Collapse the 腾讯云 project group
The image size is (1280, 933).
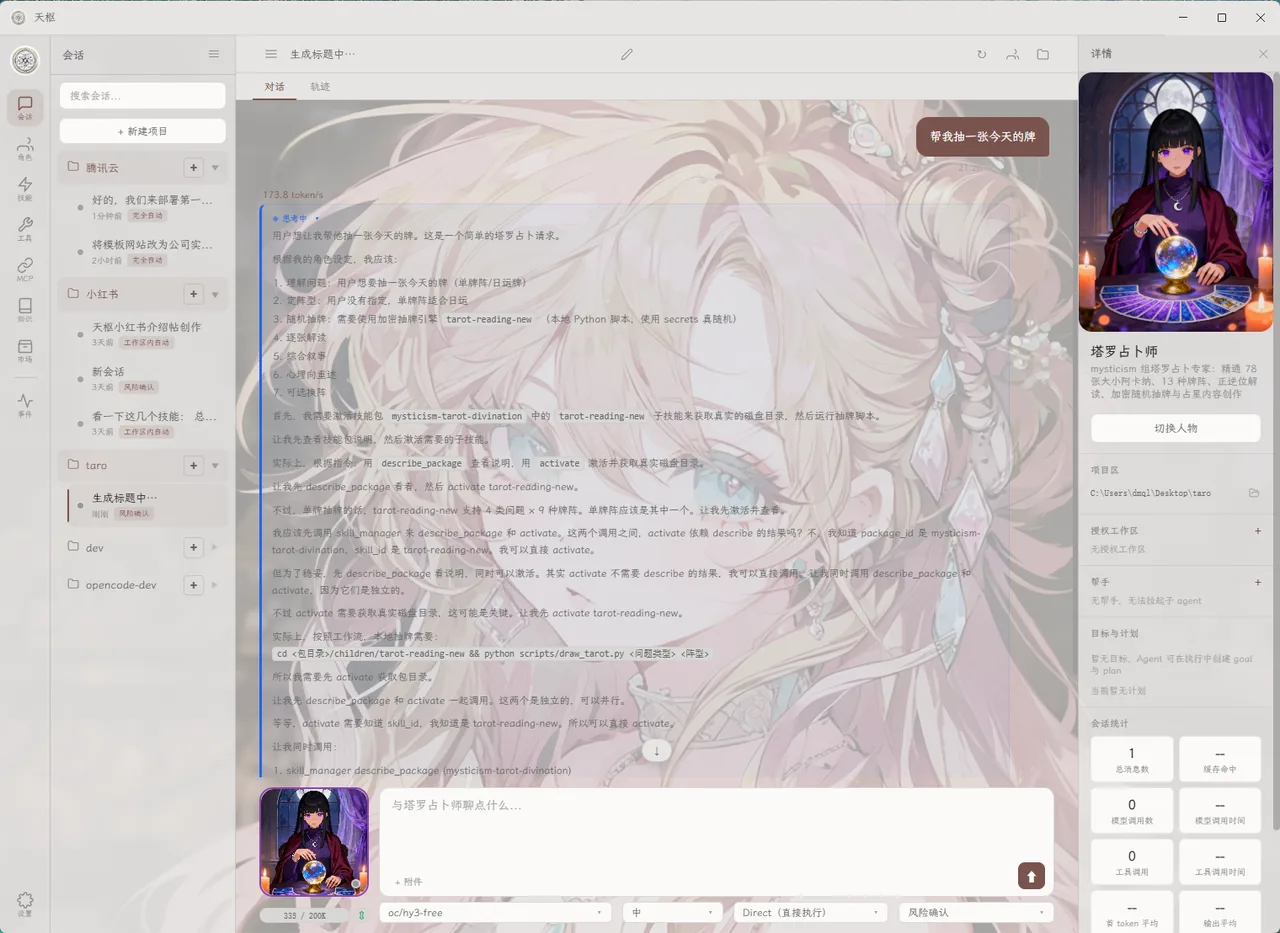click(x=215, y=168)
